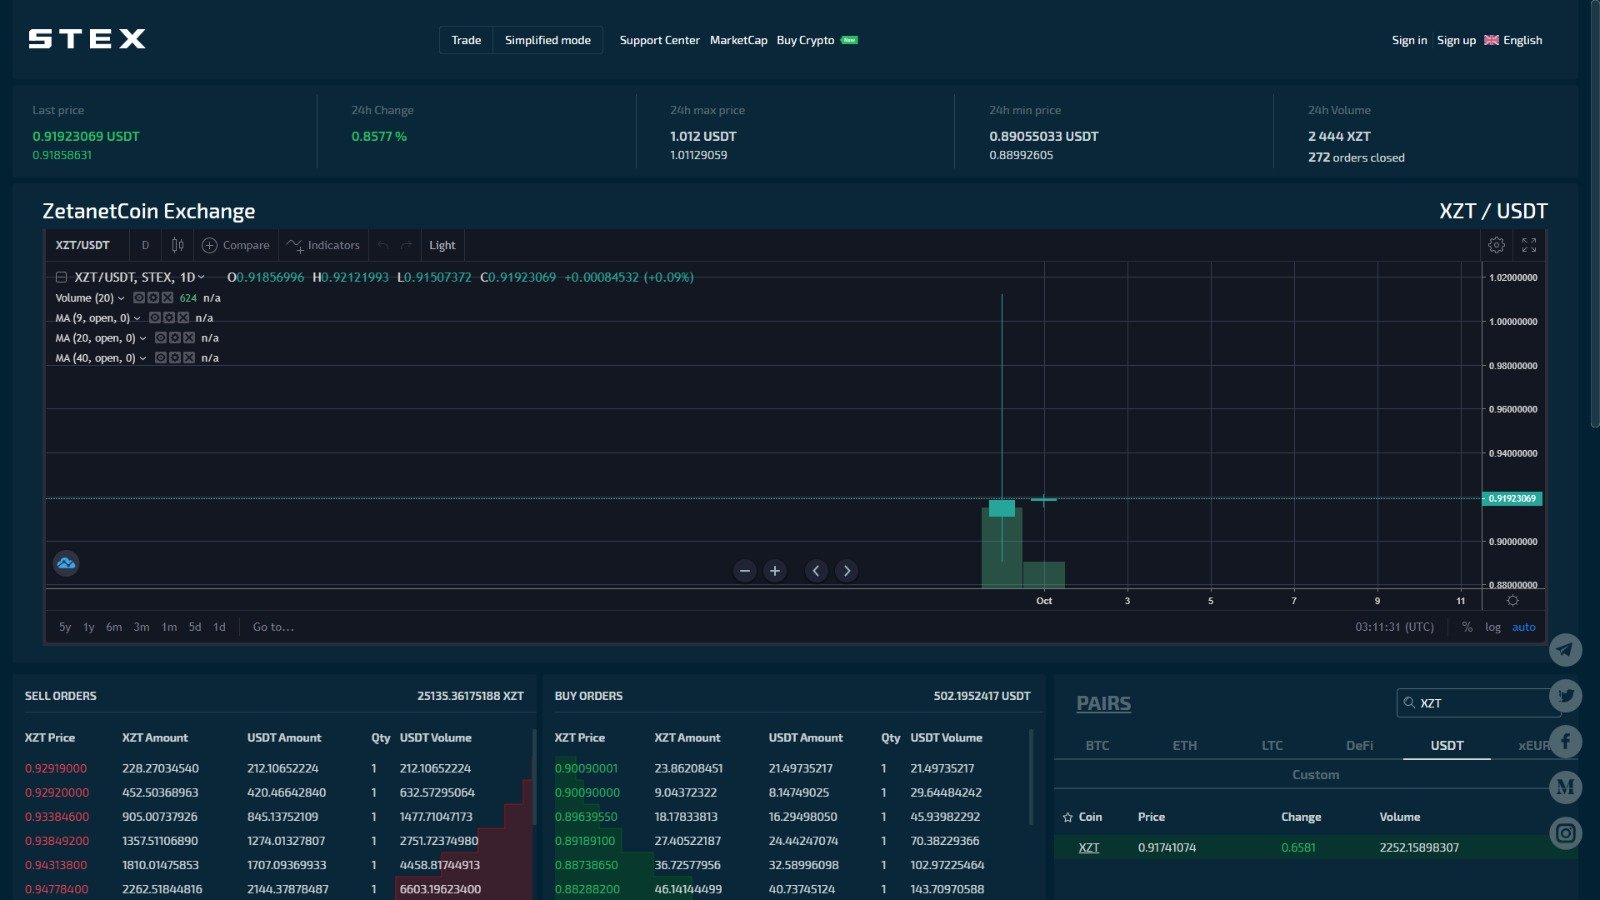Switch chart to Light theme
The image size is (1600, 900).
pyautogui.click(x=442, y=245)
